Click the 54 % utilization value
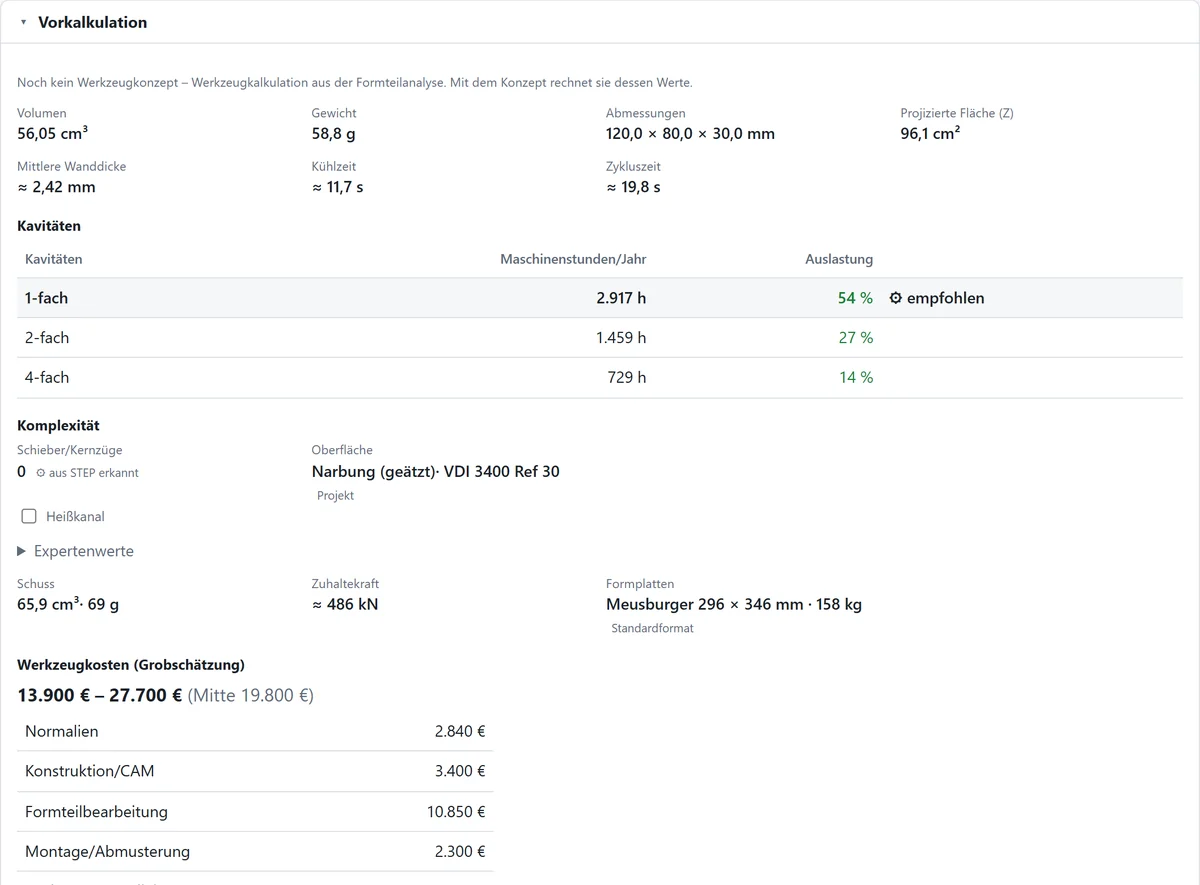The height and width of the screenshot is (885, 1200). [855, 298]
